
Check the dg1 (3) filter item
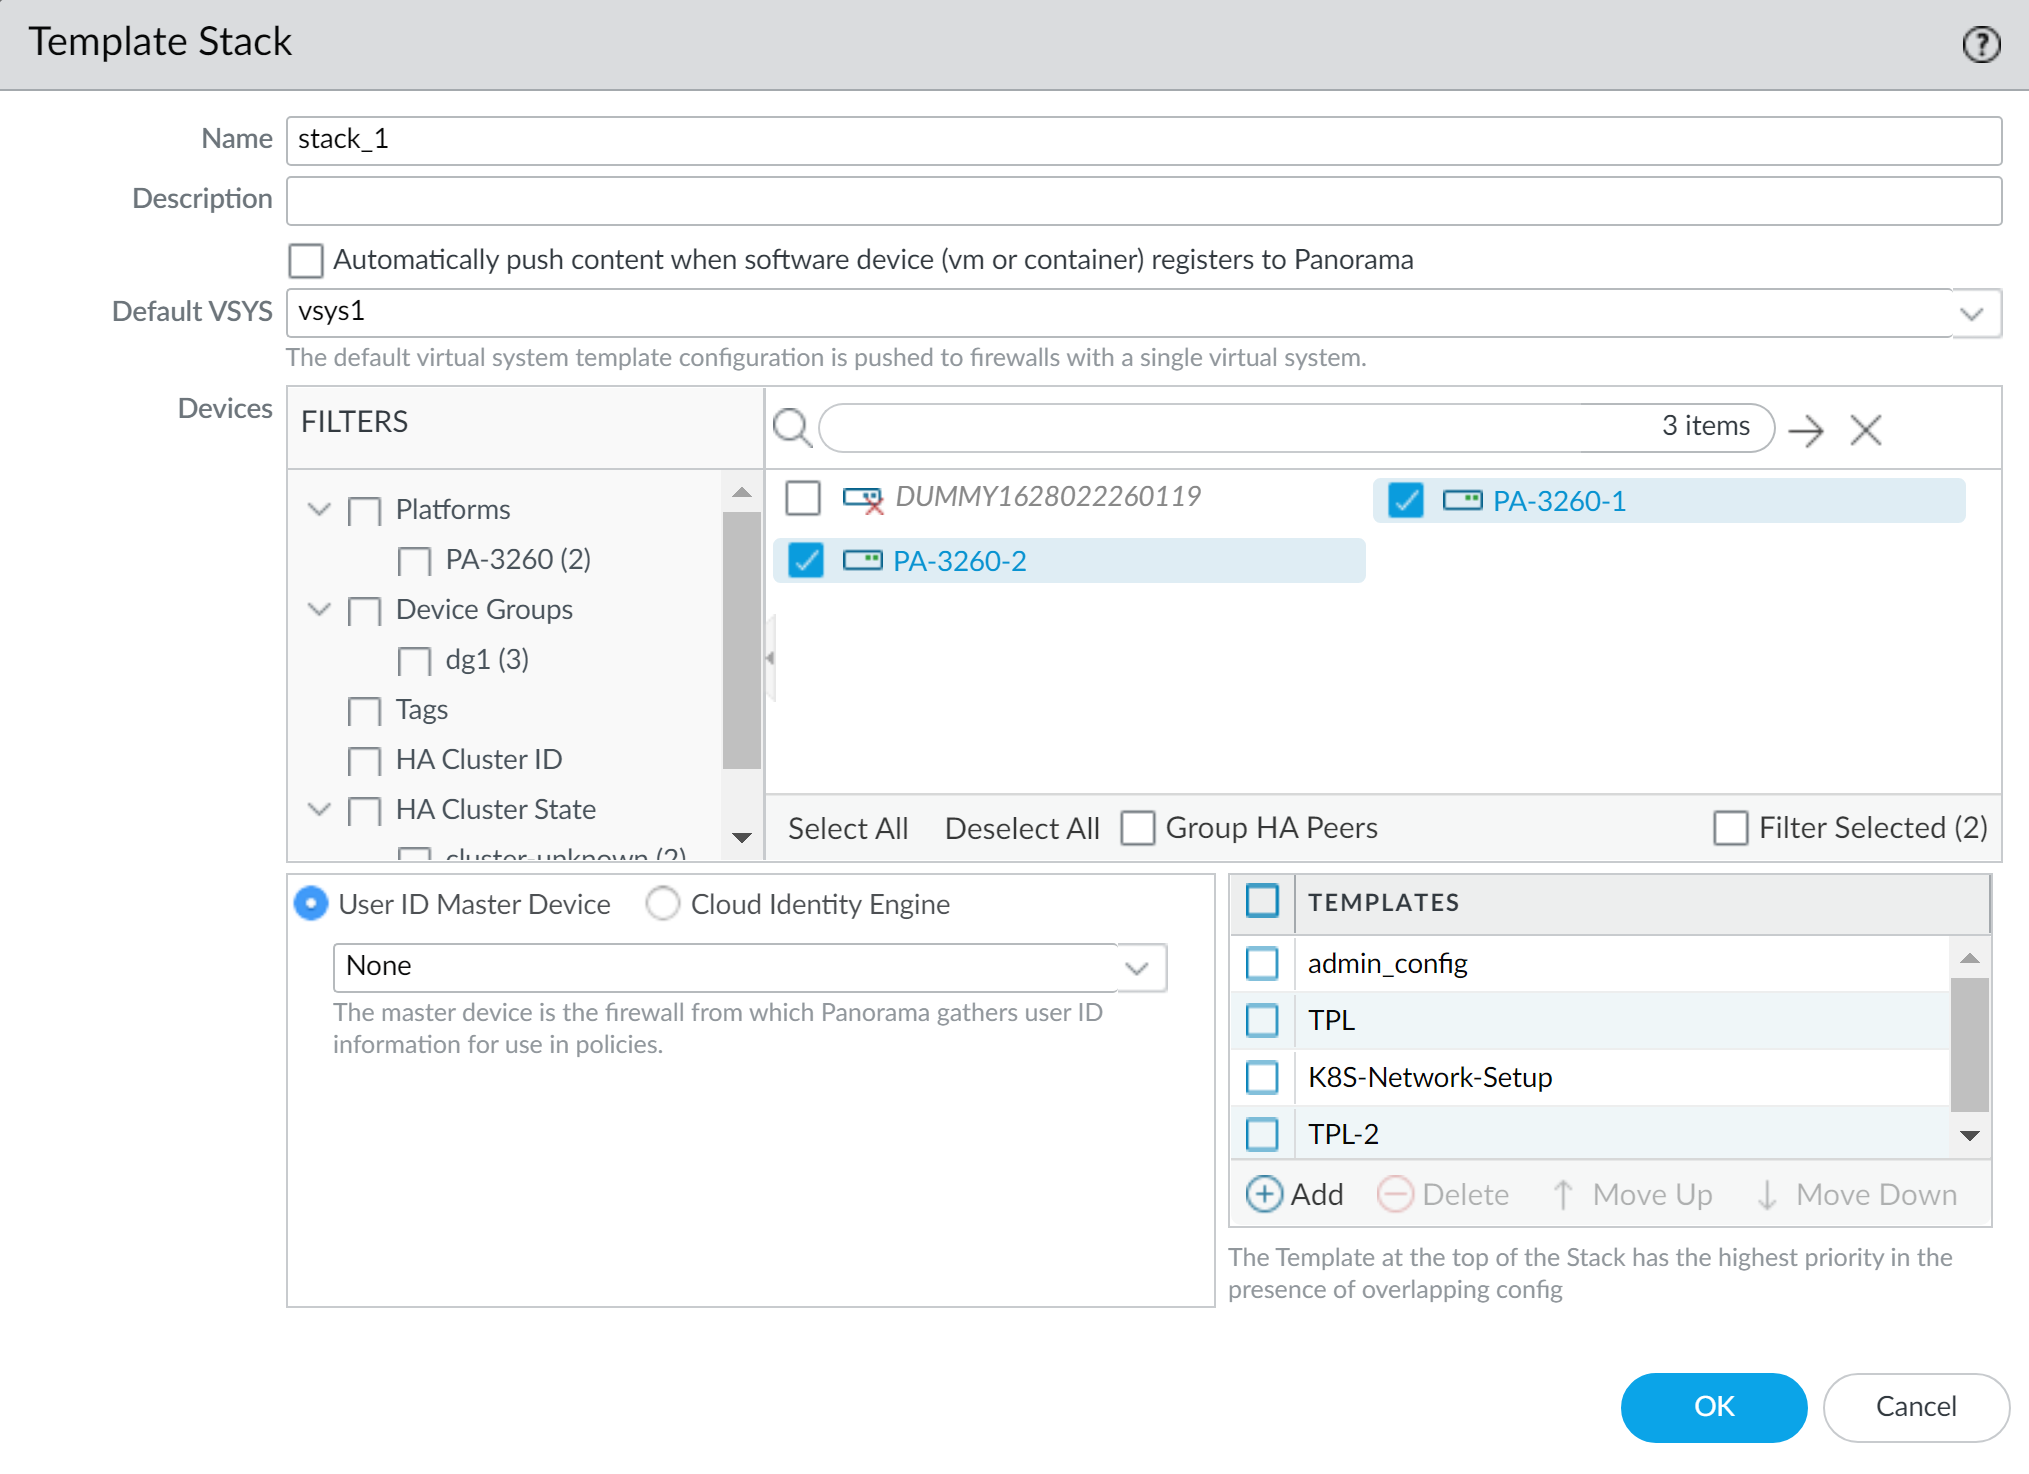point(414,661)
